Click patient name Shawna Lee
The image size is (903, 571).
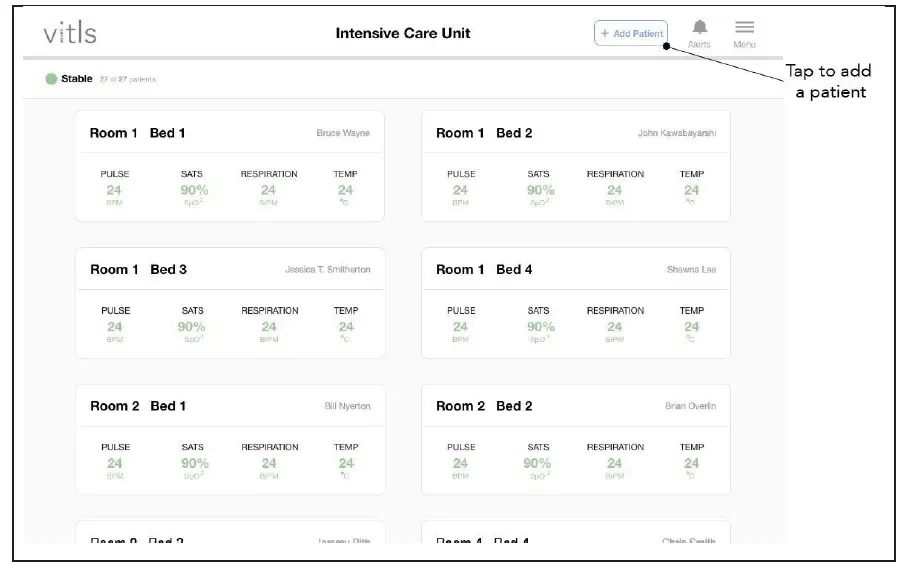point(691,270)
